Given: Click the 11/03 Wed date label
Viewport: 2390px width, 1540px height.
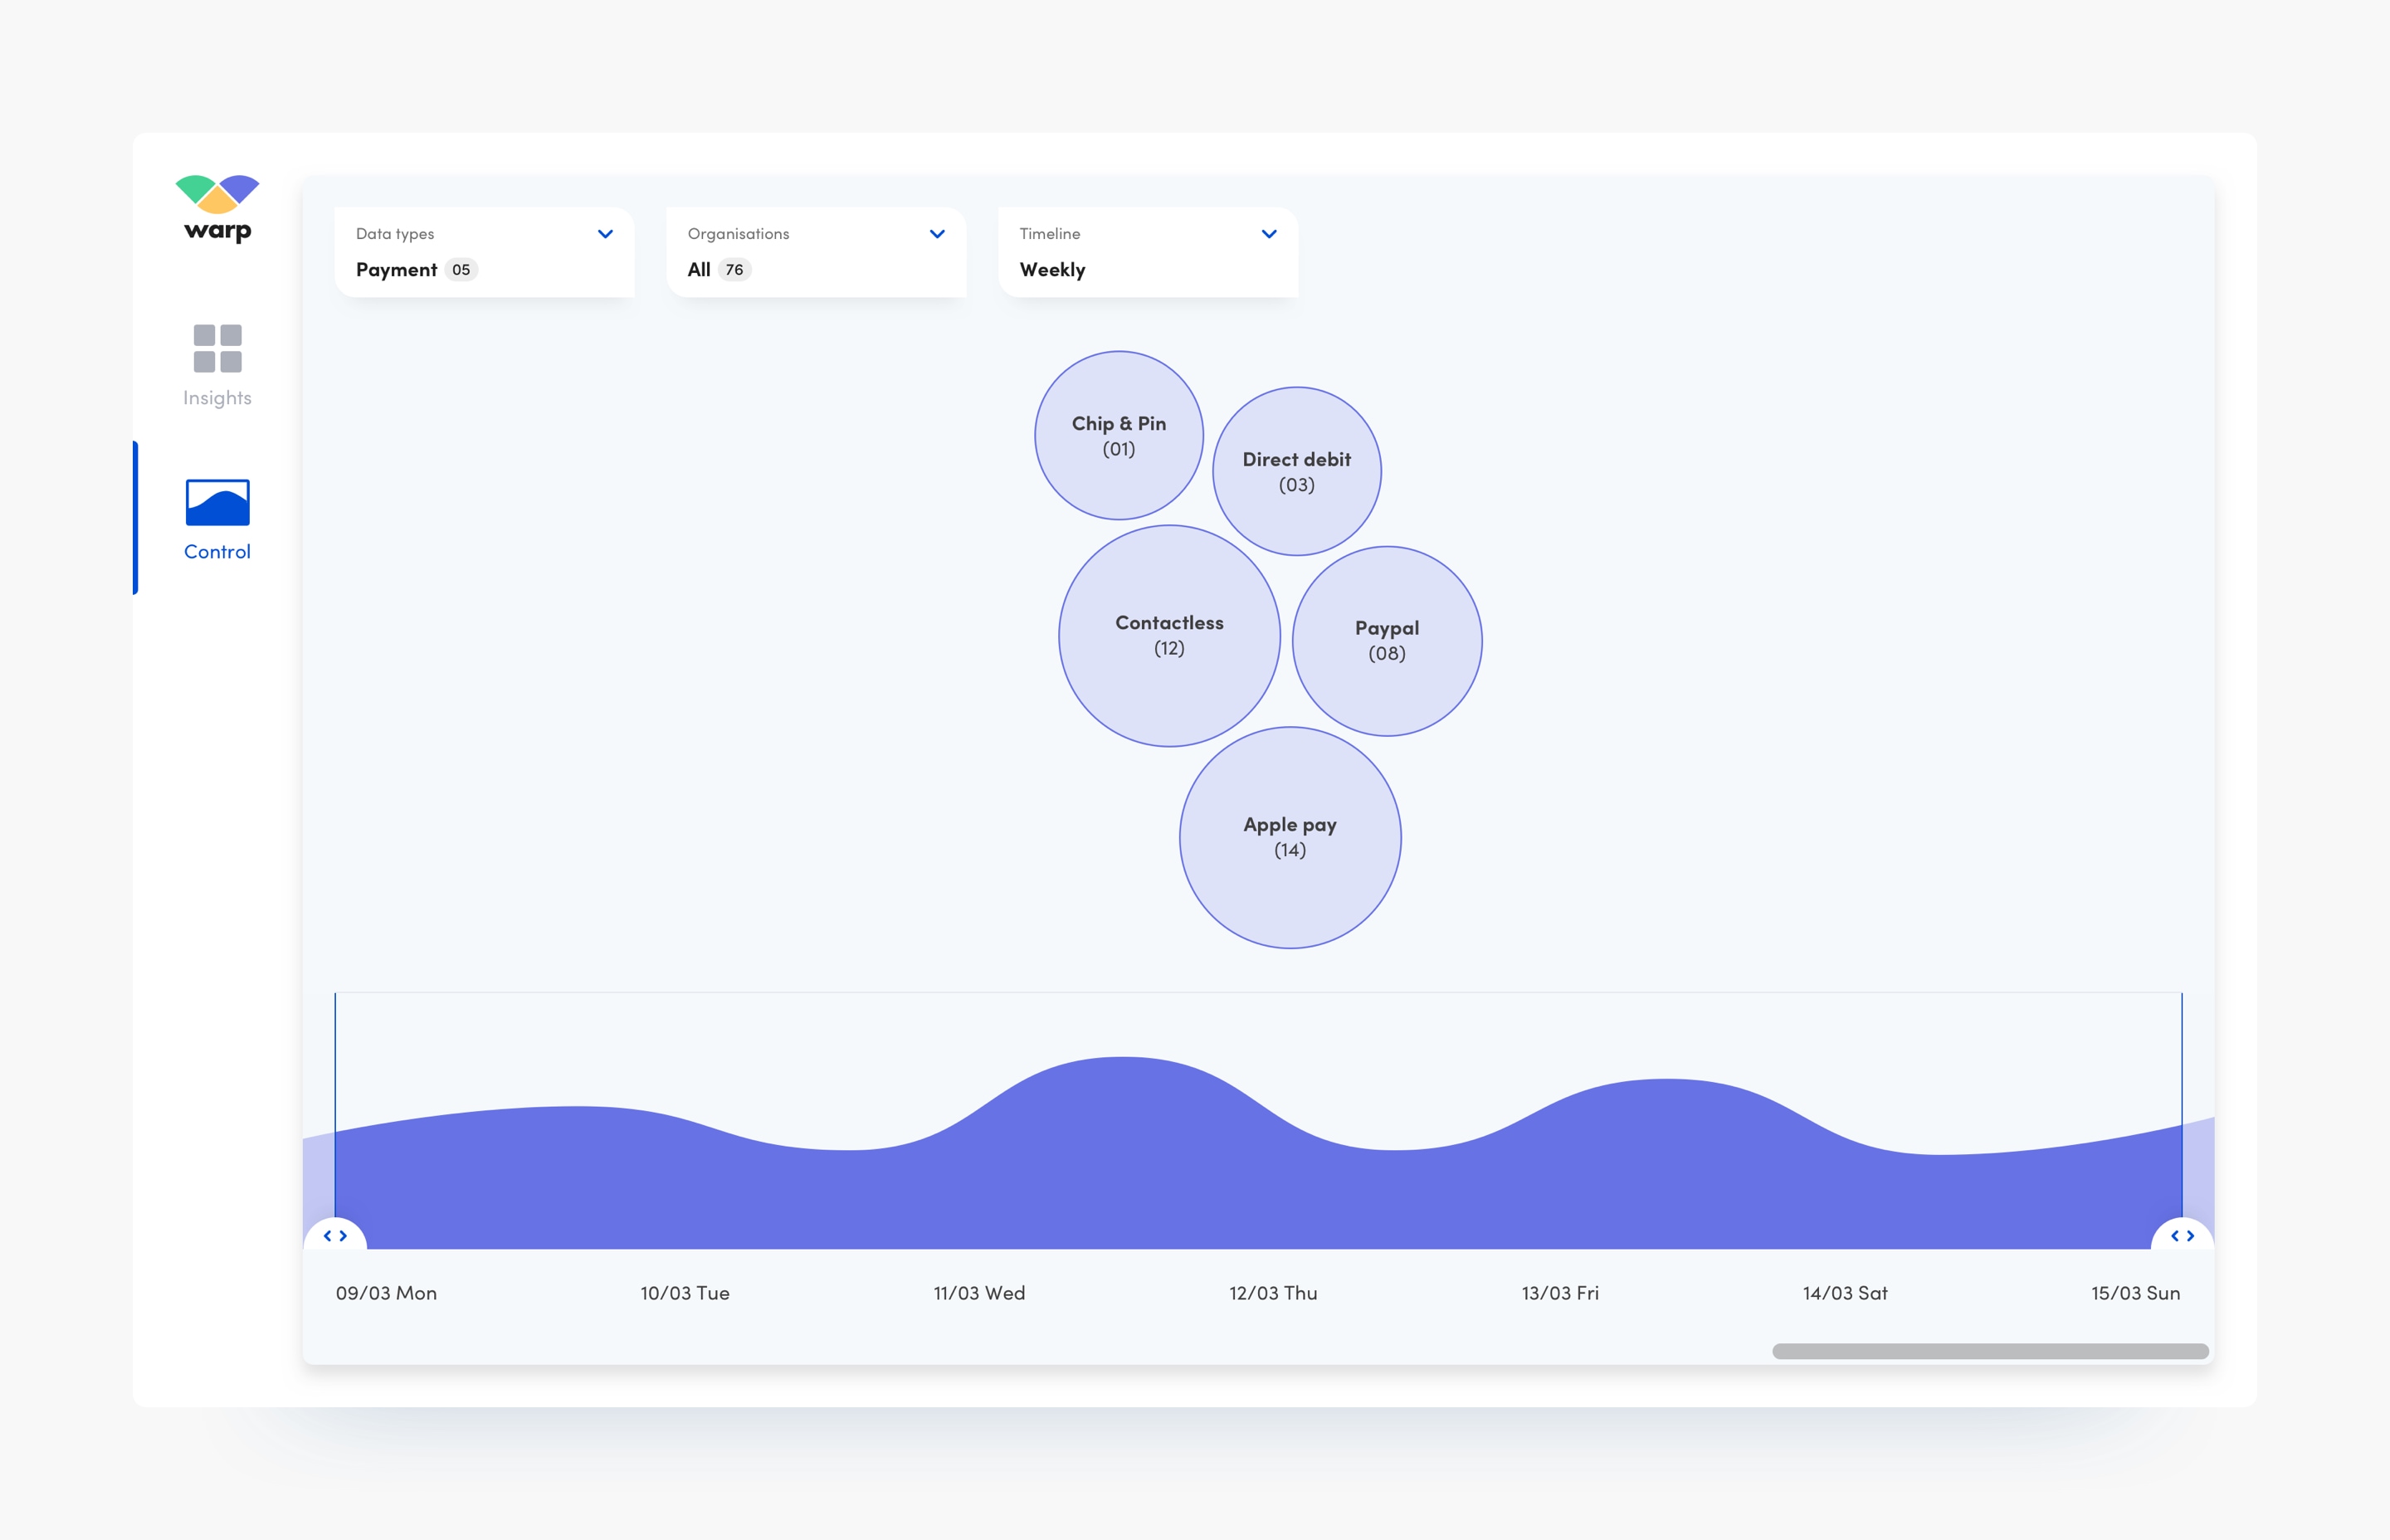Looking at the screenshot, I should pyautogui.click(x=979, y=1293).
